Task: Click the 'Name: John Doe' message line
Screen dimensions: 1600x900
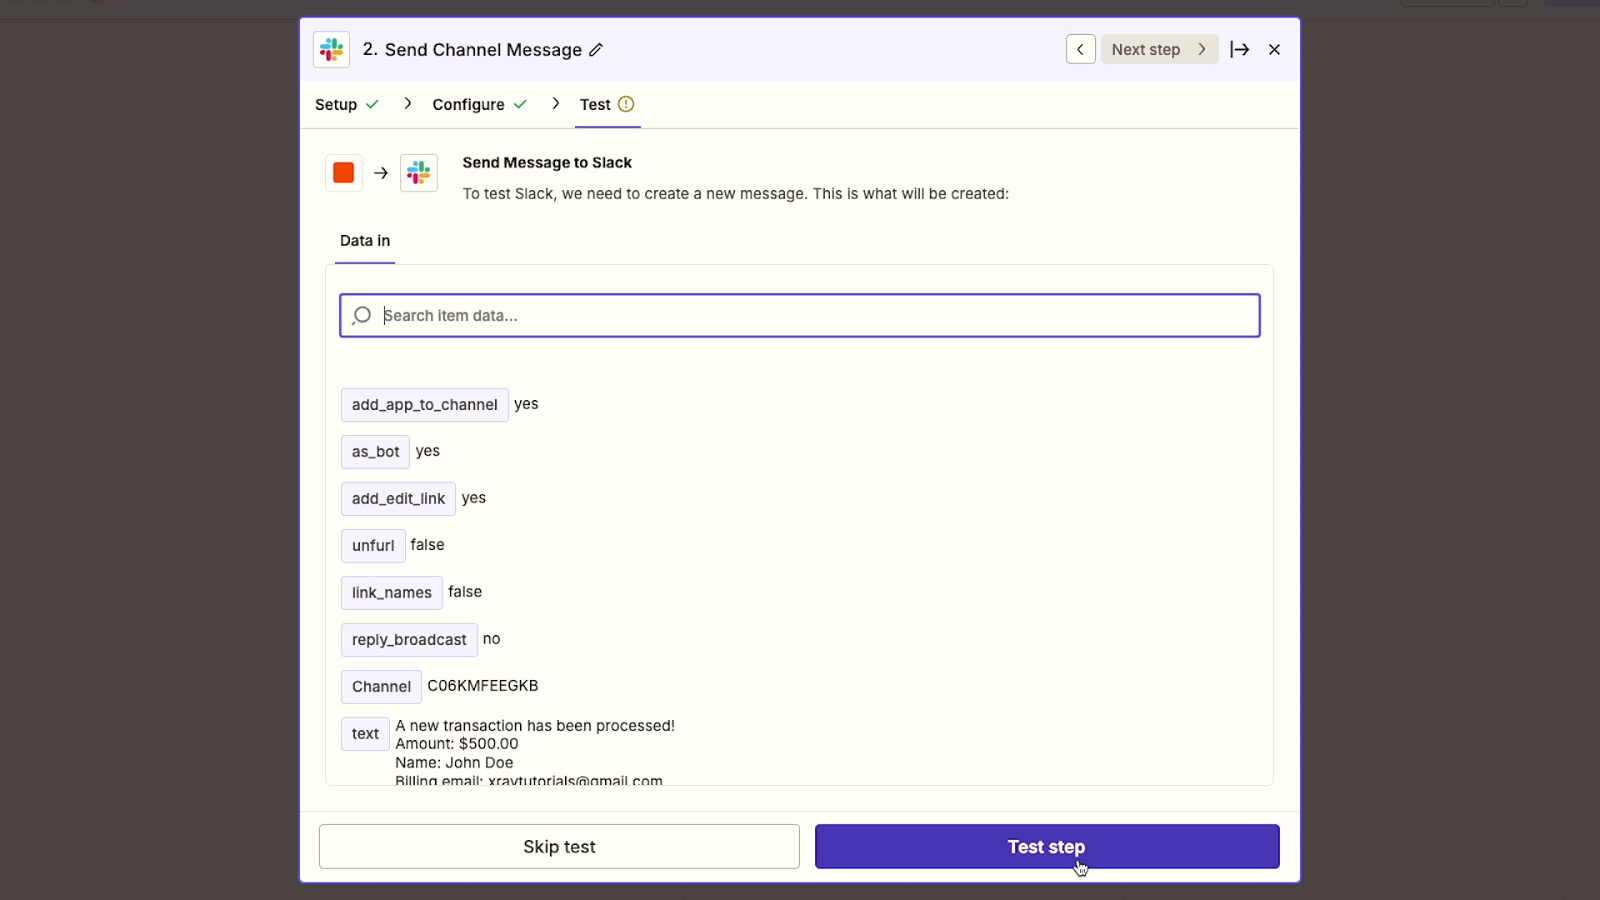Action: pyautogui.click(x=454, y=763)
